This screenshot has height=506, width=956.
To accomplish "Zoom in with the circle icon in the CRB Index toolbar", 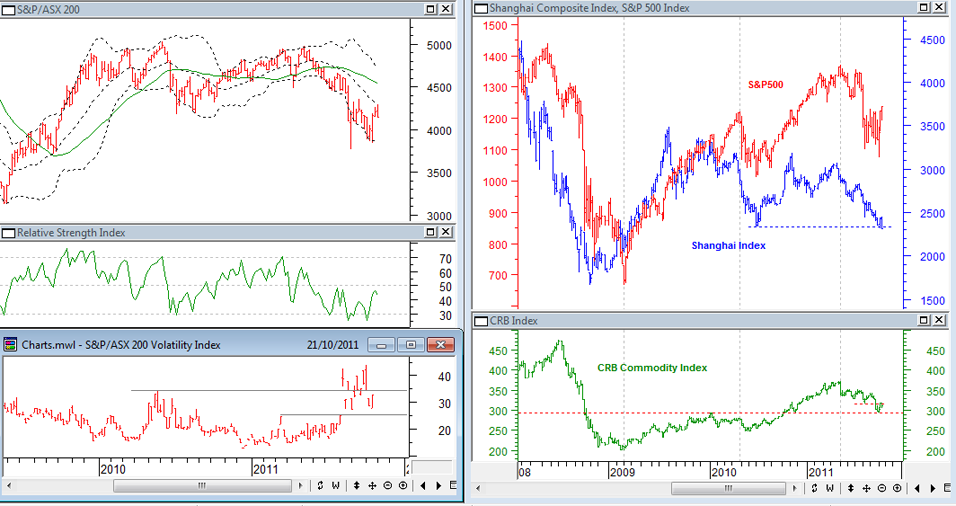I will point(897,488).
